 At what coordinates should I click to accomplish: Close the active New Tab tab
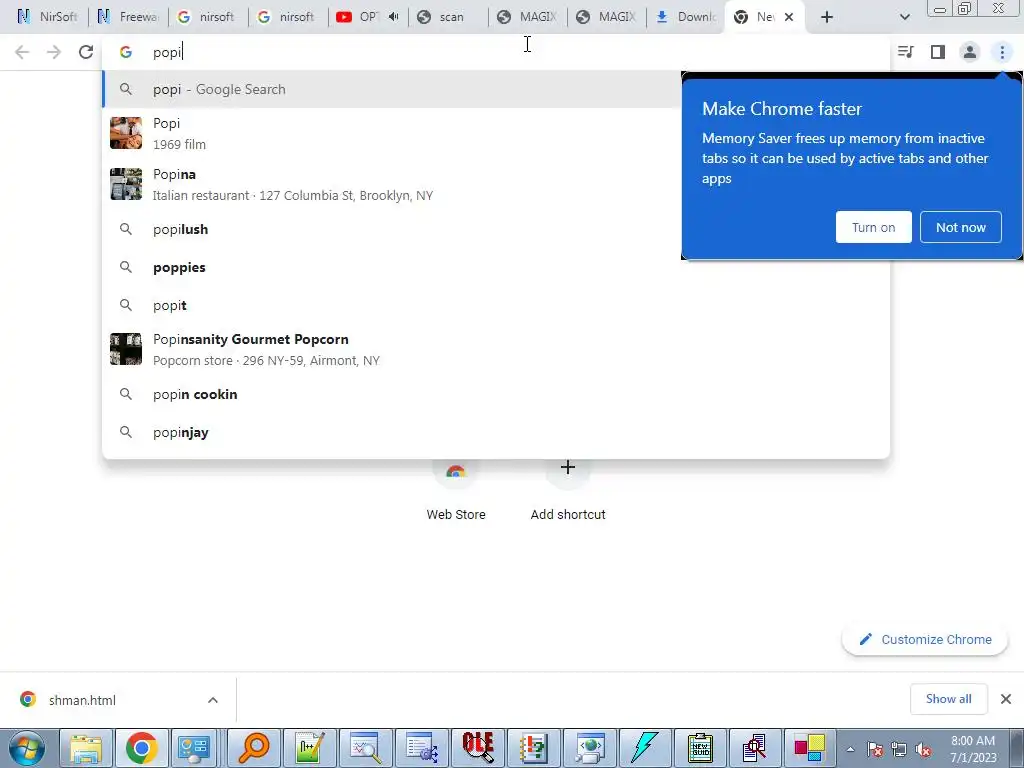pos(789,17)
